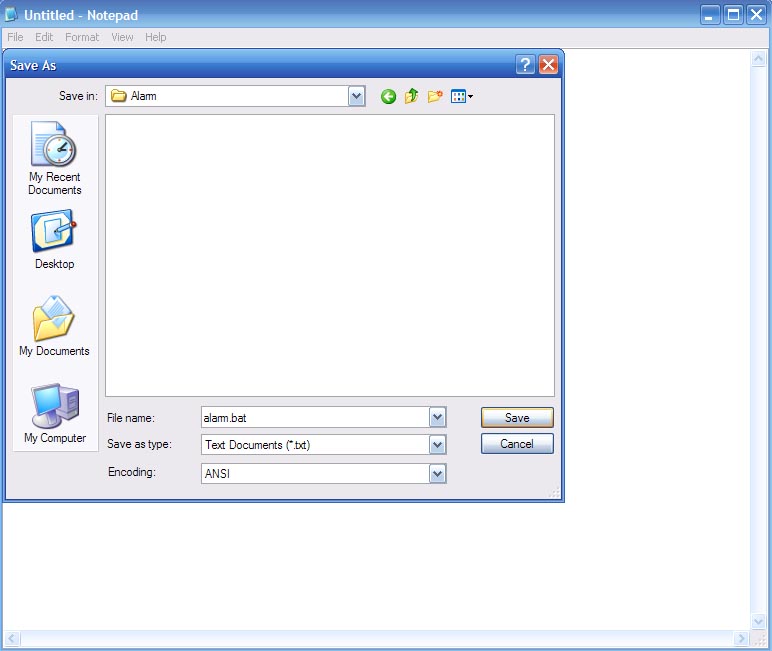Click the Cancel button
772x651 pixels.
click(517, 444)
